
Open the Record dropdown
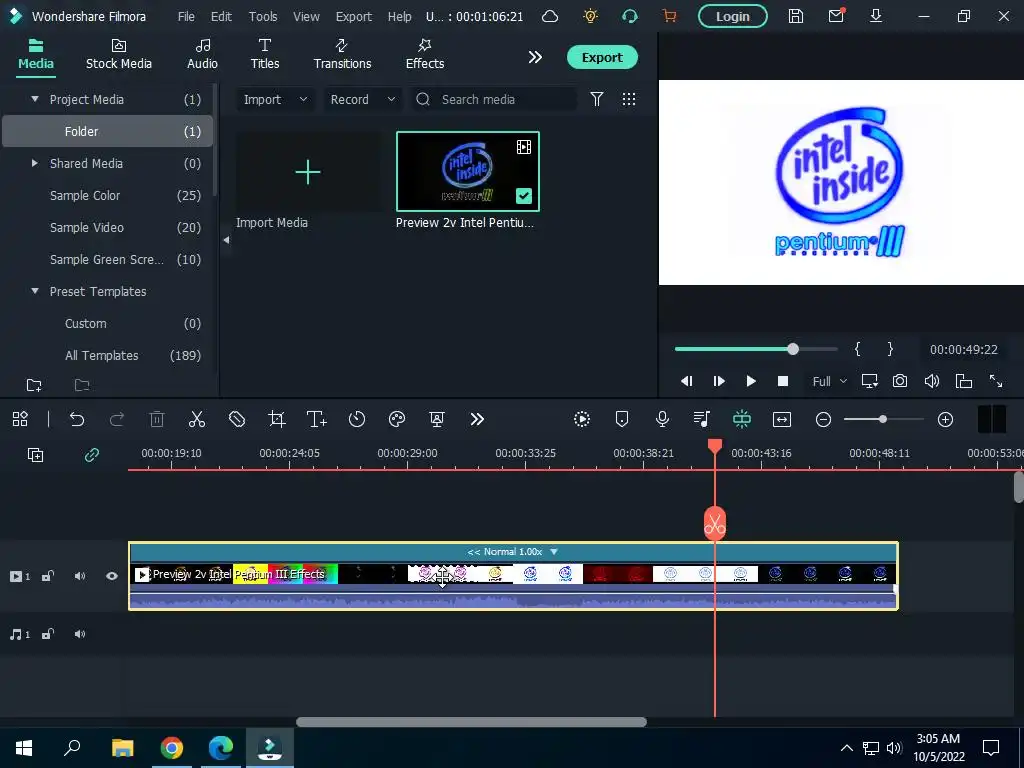coord(362,99)
